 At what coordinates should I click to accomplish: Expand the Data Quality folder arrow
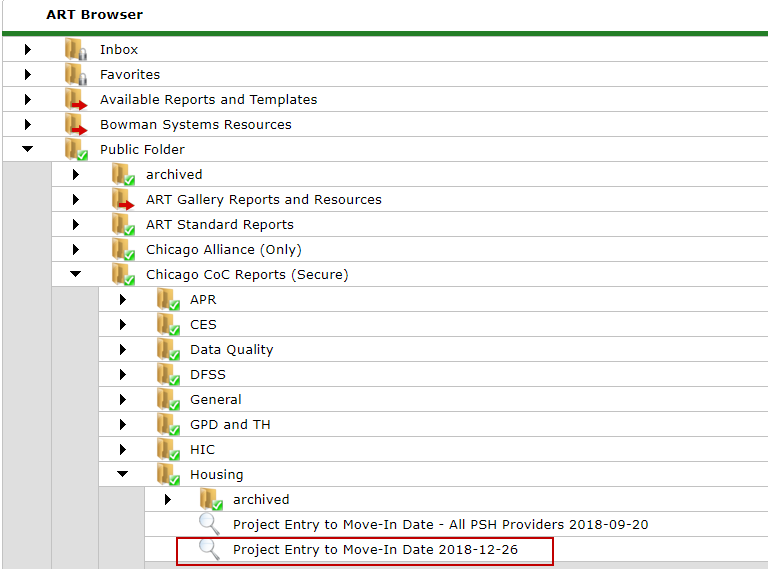(x=122, y=349)
